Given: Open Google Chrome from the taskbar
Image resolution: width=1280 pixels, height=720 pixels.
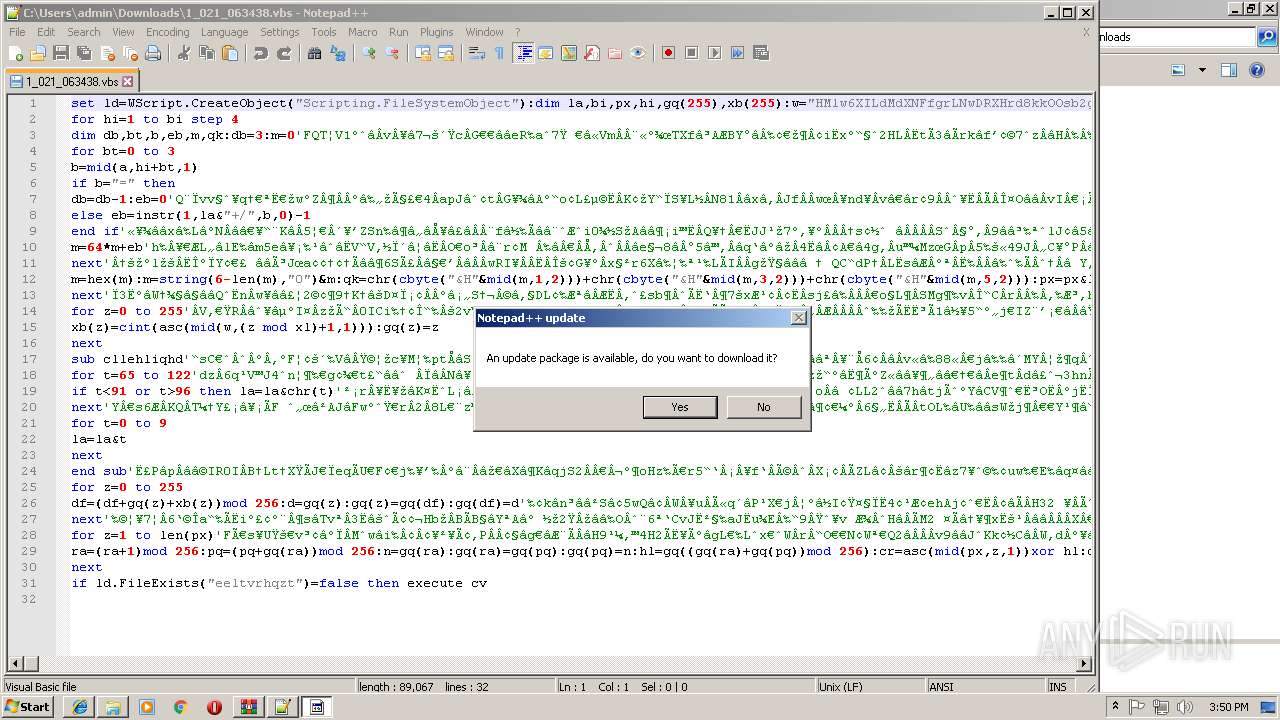Looking at the screenshot, I should 180,707.
